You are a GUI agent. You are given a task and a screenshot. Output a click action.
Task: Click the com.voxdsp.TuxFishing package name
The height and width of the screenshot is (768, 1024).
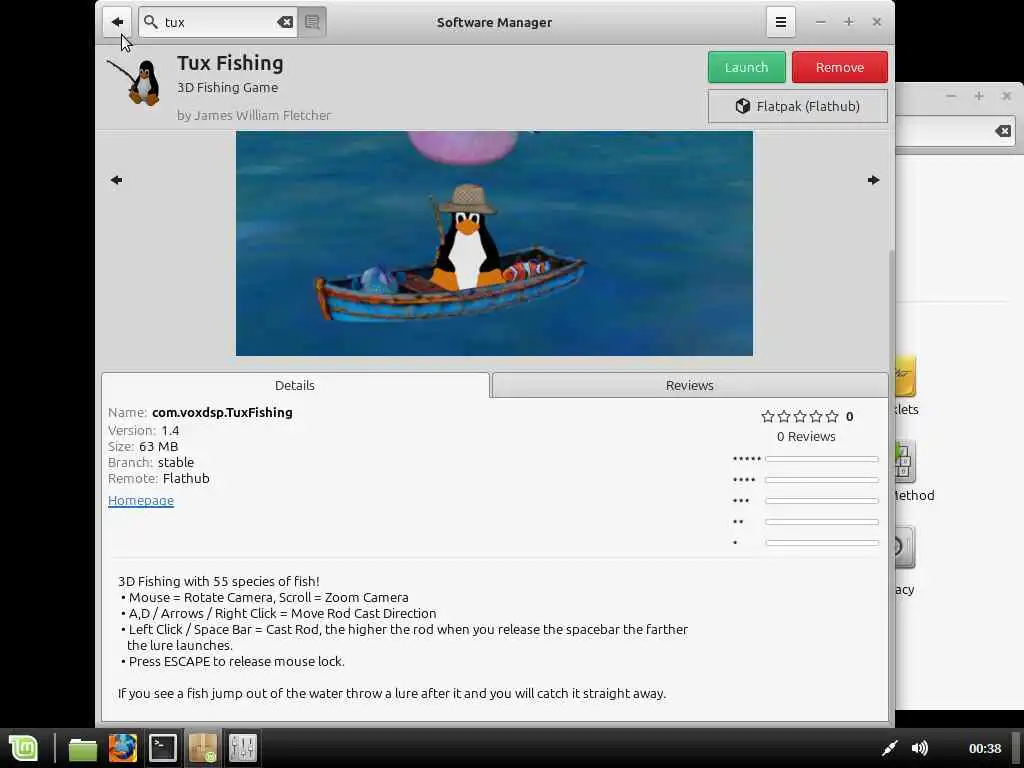click(x=222, y=413)
